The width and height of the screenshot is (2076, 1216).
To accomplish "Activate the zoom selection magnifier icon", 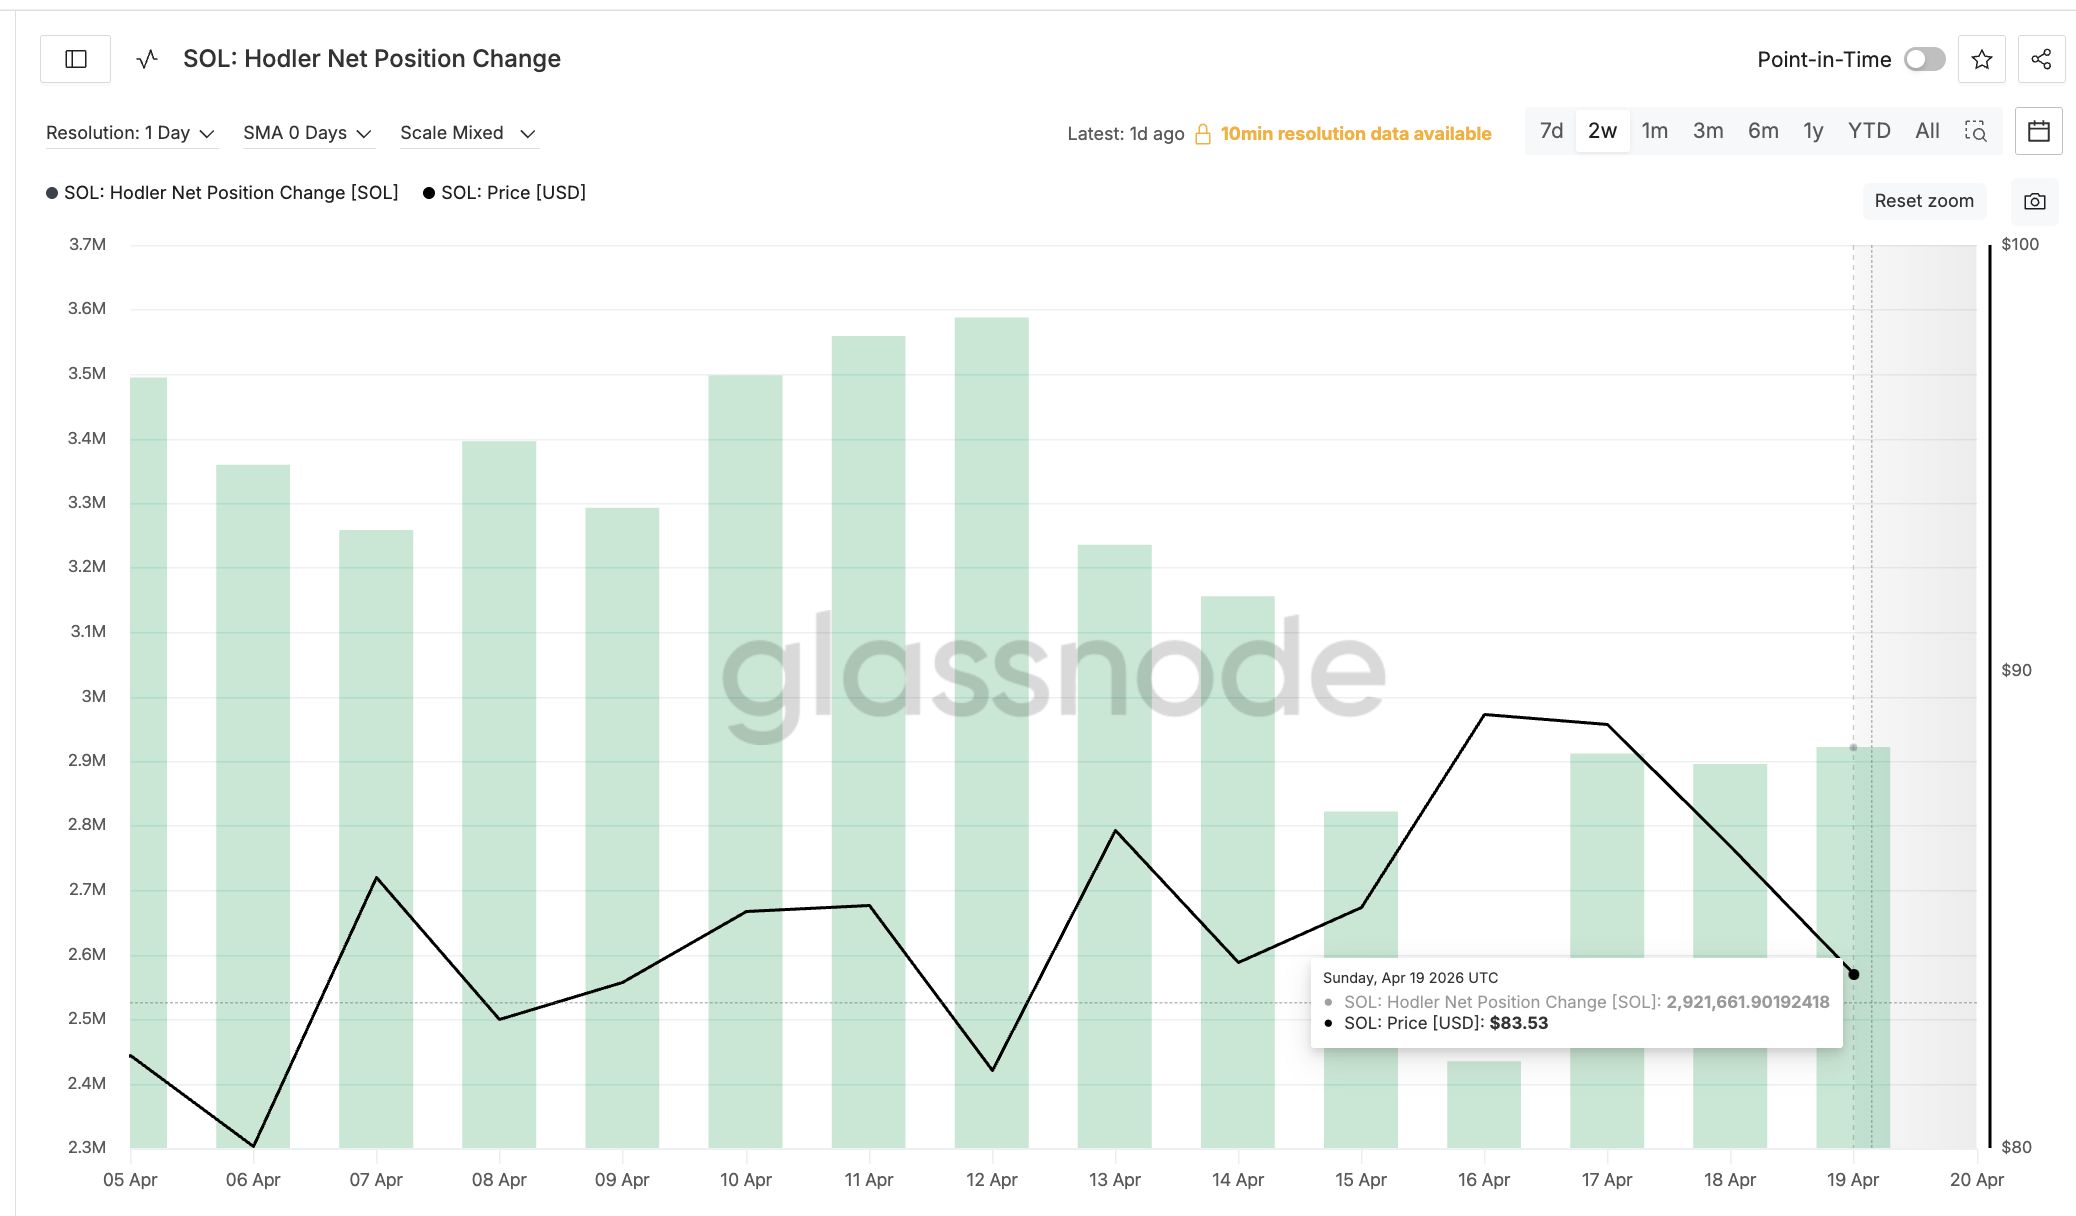I will tap(1975, 131).
